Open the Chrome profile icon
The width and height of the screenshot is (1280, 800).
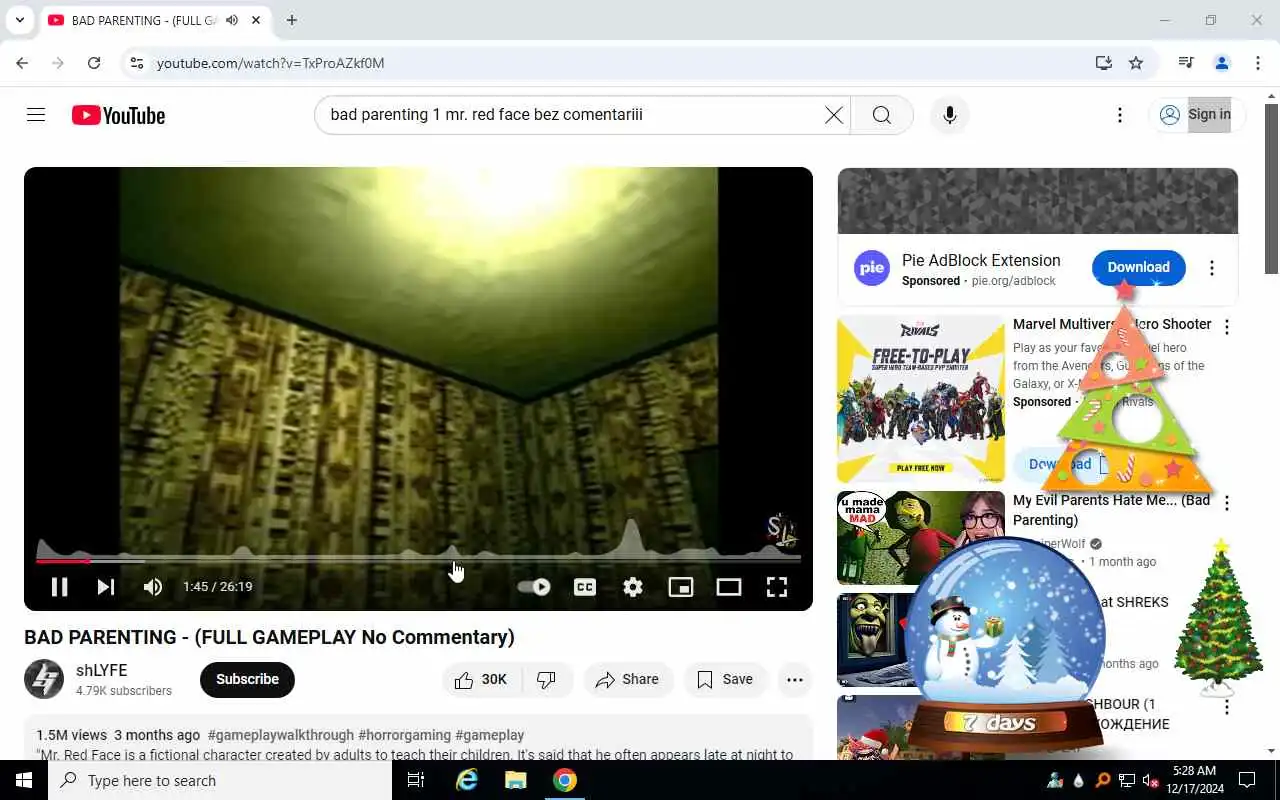pyautogui.click(x=1222, y=63)
